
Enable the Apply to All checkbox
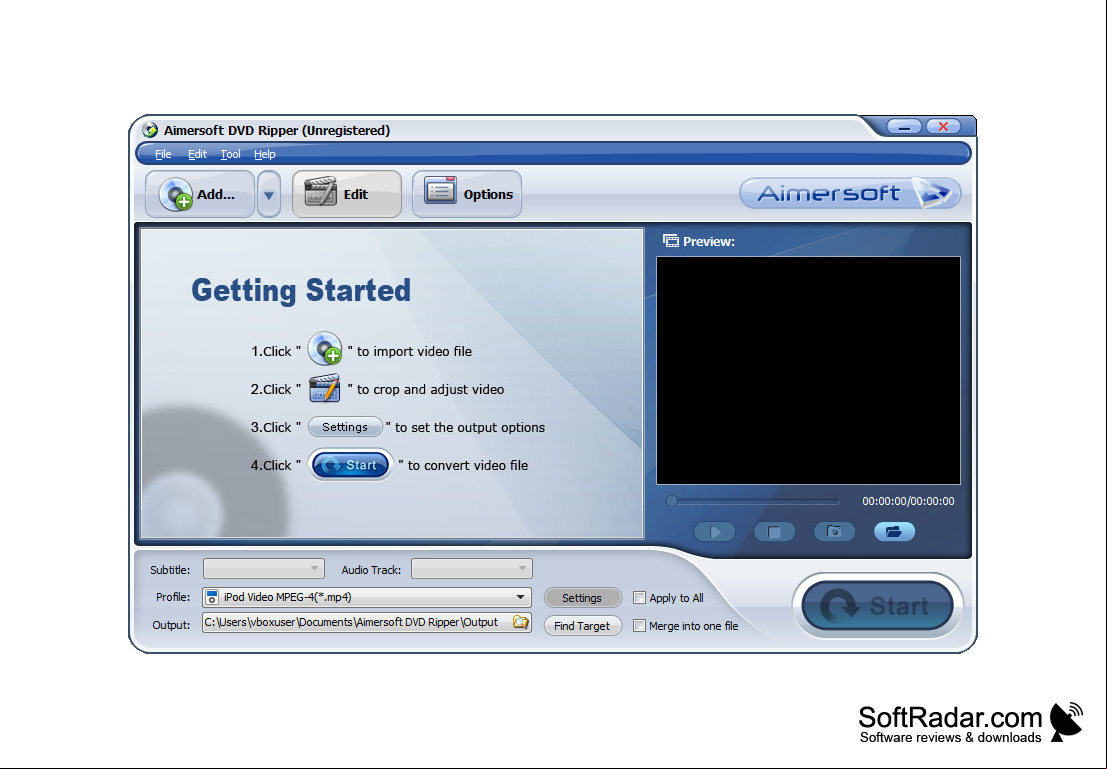[x=639, y=597]
